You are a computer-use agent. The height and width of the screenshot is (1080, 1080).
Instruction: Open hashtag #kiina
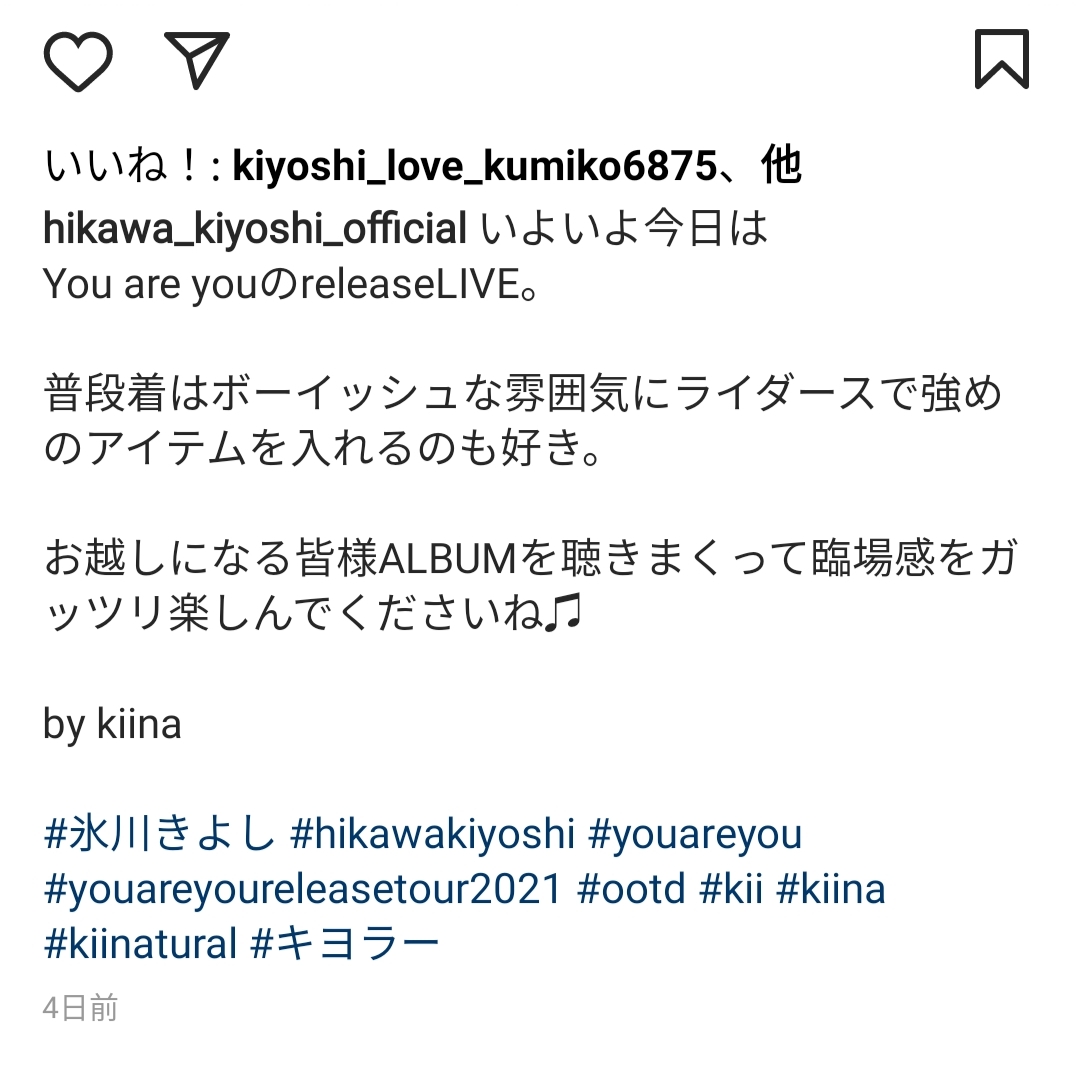831,888
